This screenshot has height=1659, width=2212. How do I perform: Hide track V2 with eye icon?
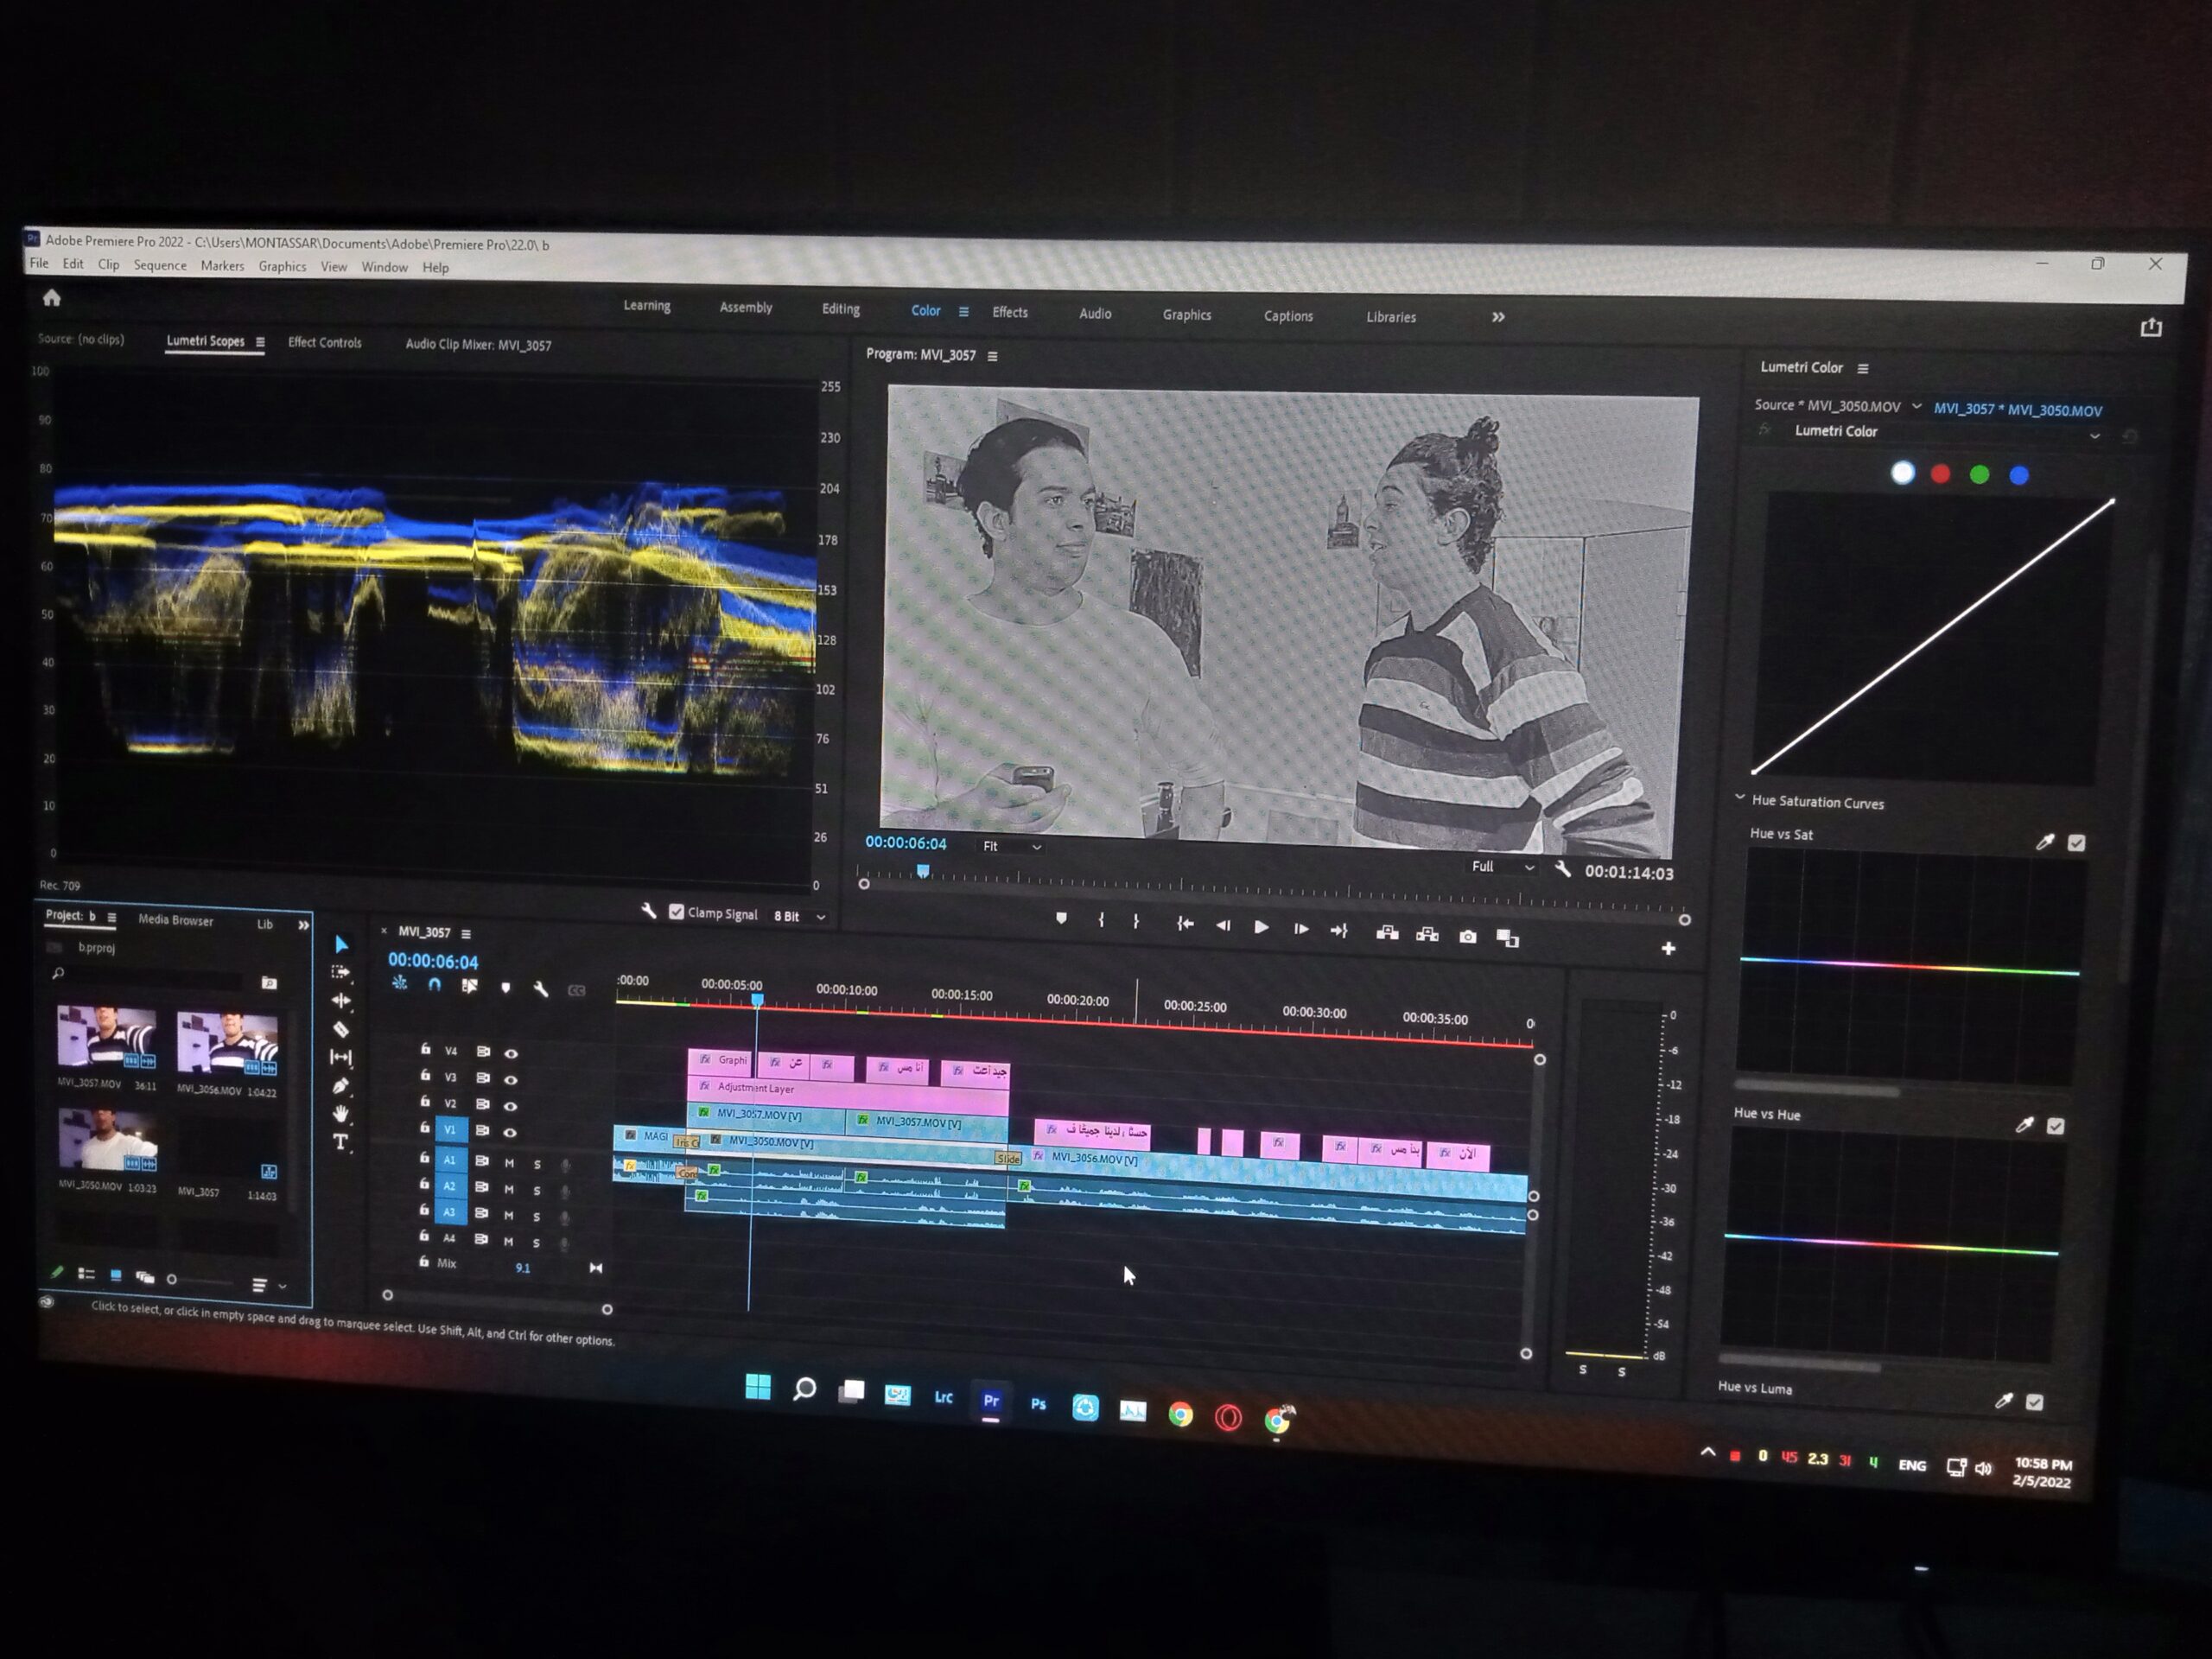tap(511, 1106)
